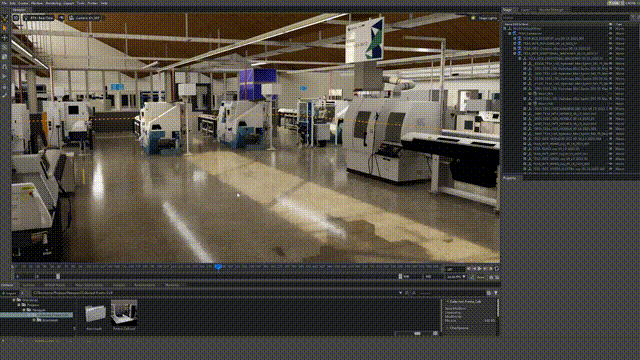The image size is (640, 360).
Task: Toggle visibility eye of the root stage prim
Action: click(611, 29)
